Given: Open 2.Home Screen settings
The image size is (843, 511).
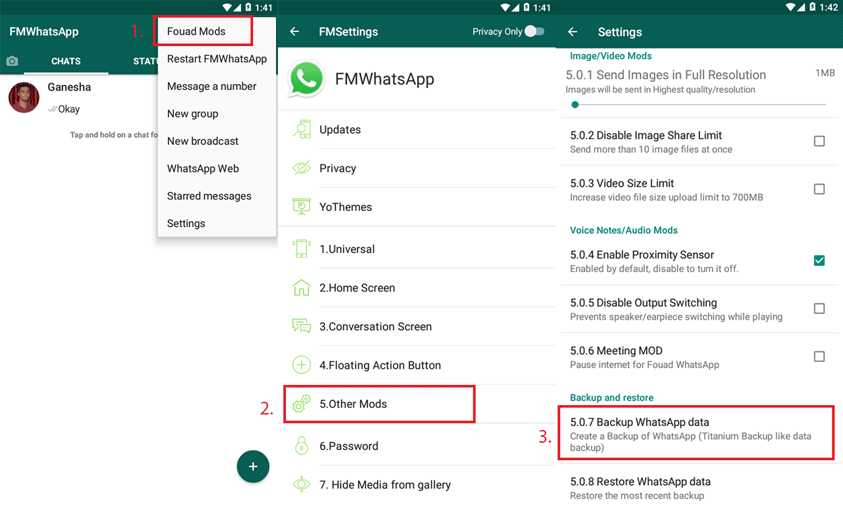Looking at the screenshot, I should click(417, 287).
